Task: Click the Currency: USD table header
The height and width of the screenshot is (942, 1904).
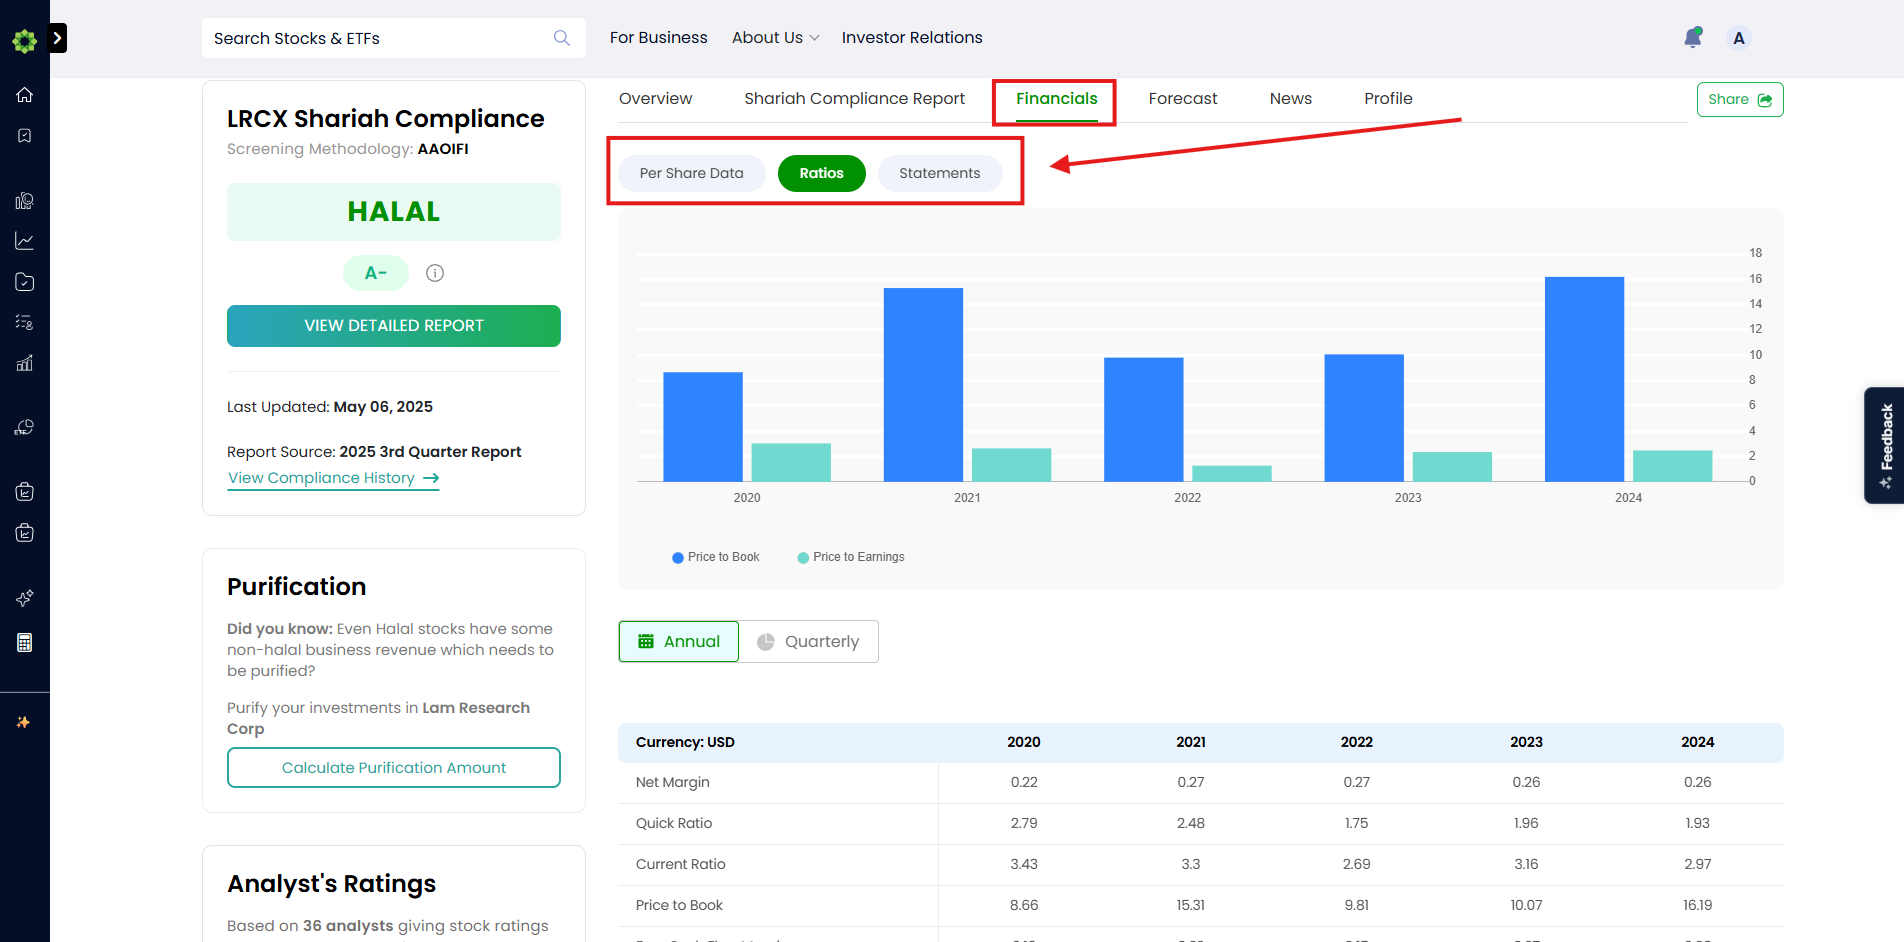Action: tap(685, 743)
